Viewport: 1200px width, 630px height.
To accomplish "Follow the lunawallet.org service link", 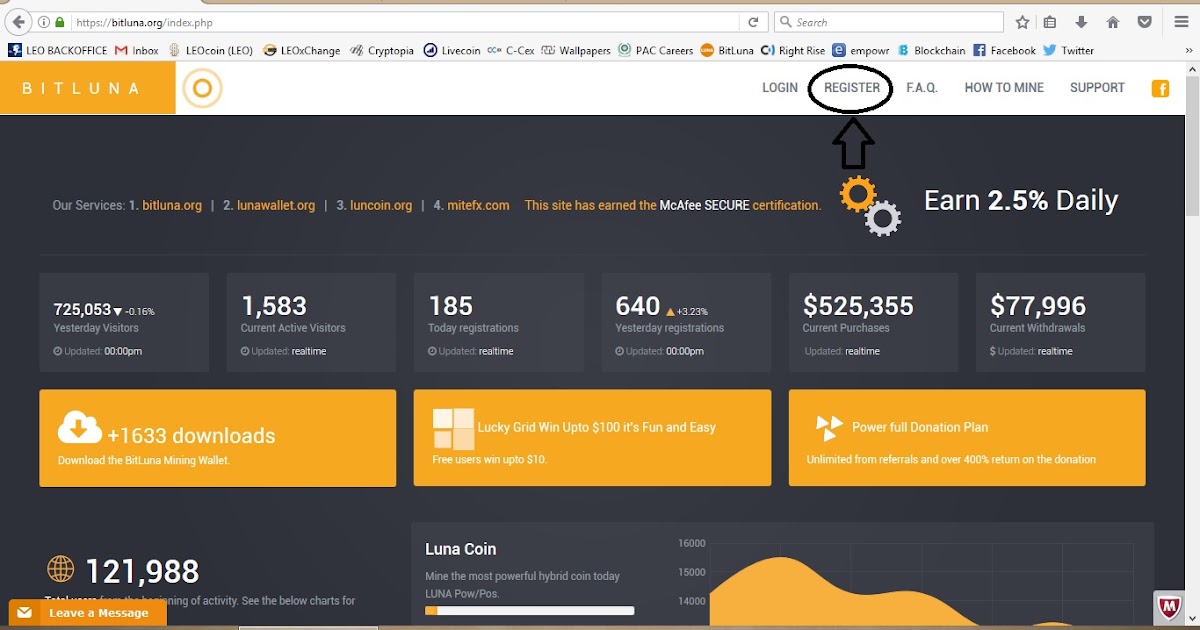I will [x=276, y=205].
